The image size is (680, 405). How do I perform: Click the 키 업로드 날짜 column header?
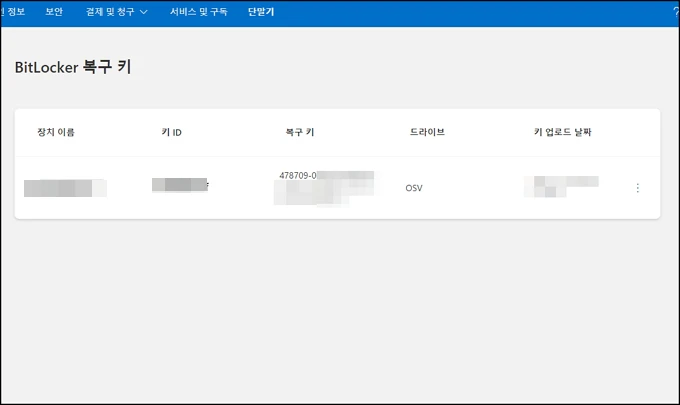562,132
